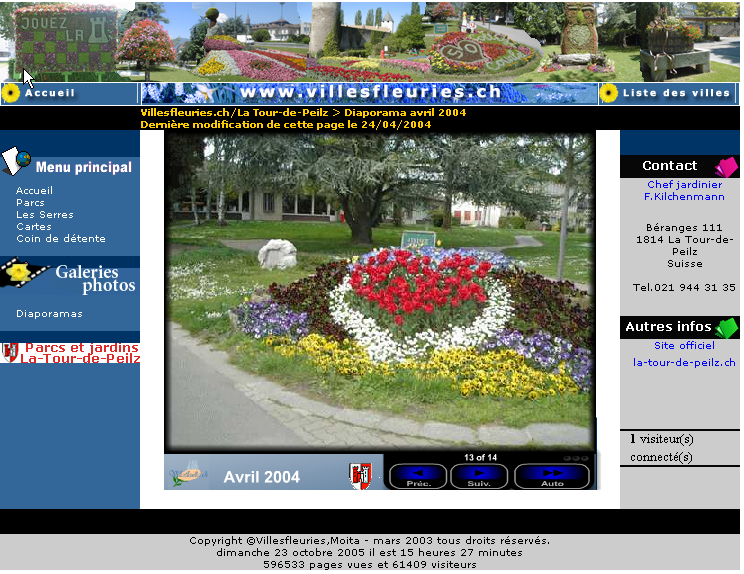This screenshot has width=744, height=574.
Task: Open Diaporamas under Galeries photos
Action: (x=49, y=314)
